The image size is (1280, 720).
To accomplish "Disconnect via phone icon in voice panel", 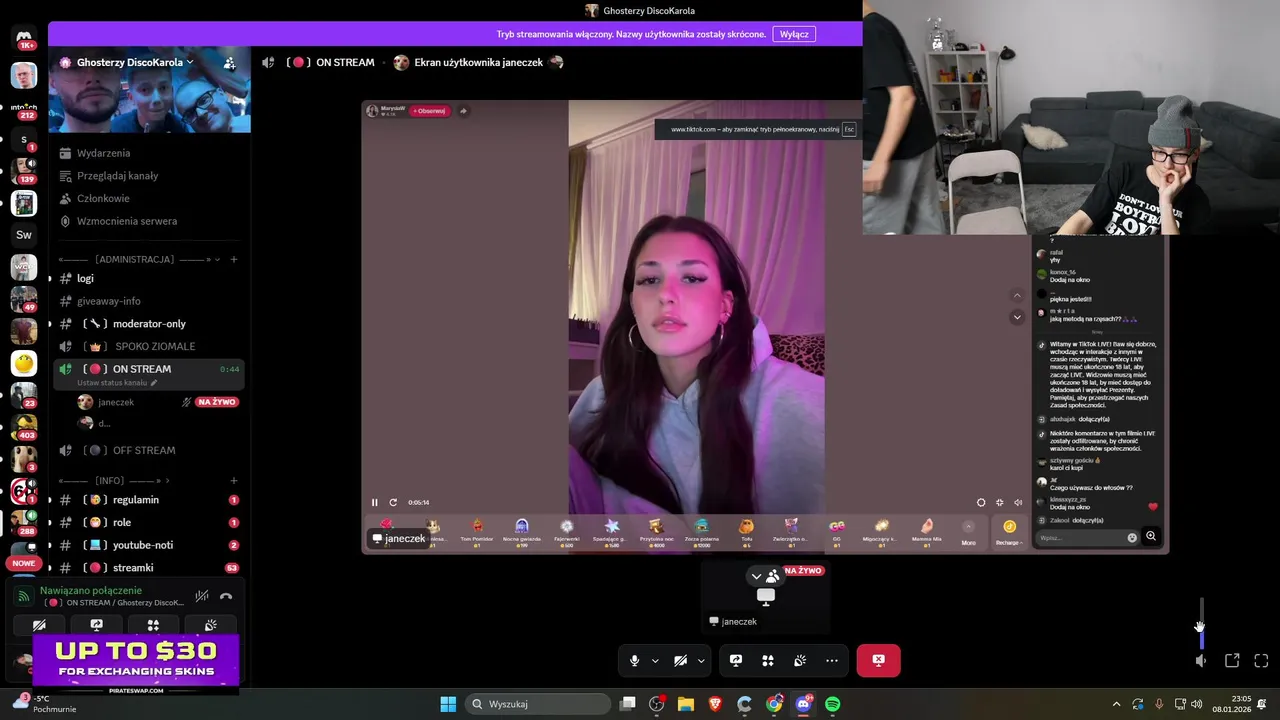I will pyautogui.click(x=226, y=596).
